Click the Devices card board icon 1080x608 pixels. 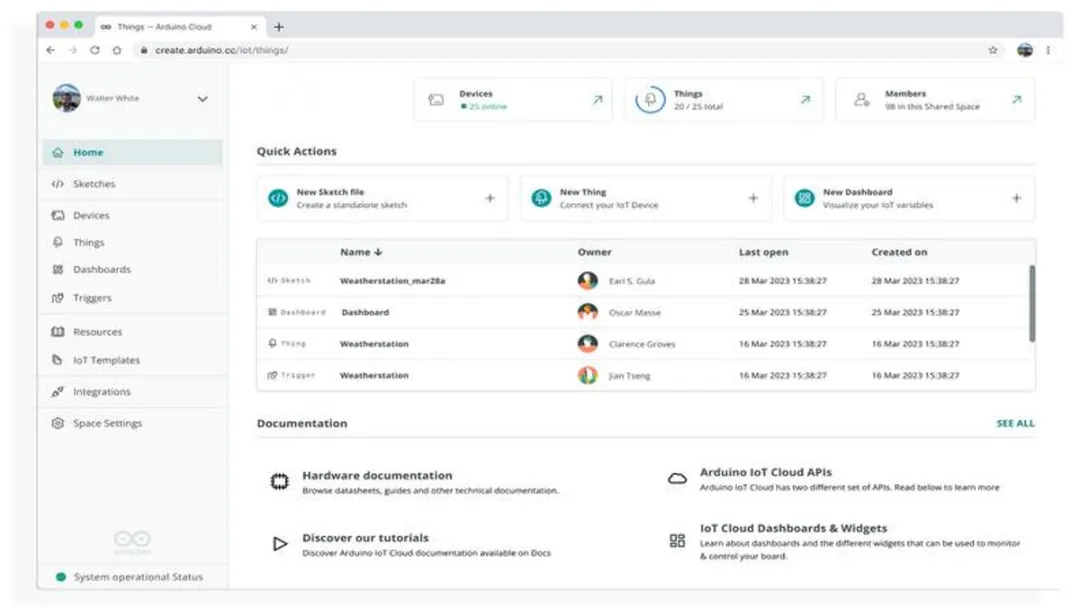436,100
